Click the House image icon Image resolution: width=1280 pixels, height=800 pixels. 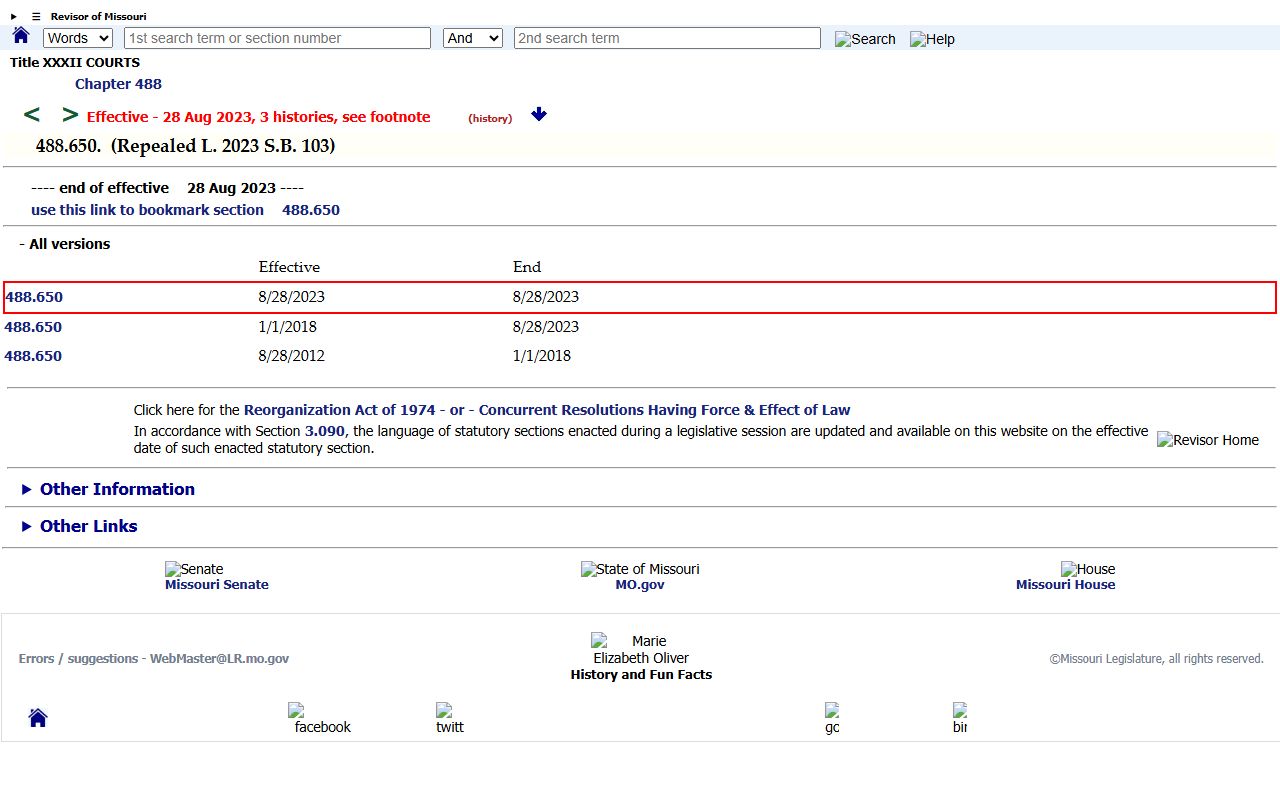[1088, 569]
